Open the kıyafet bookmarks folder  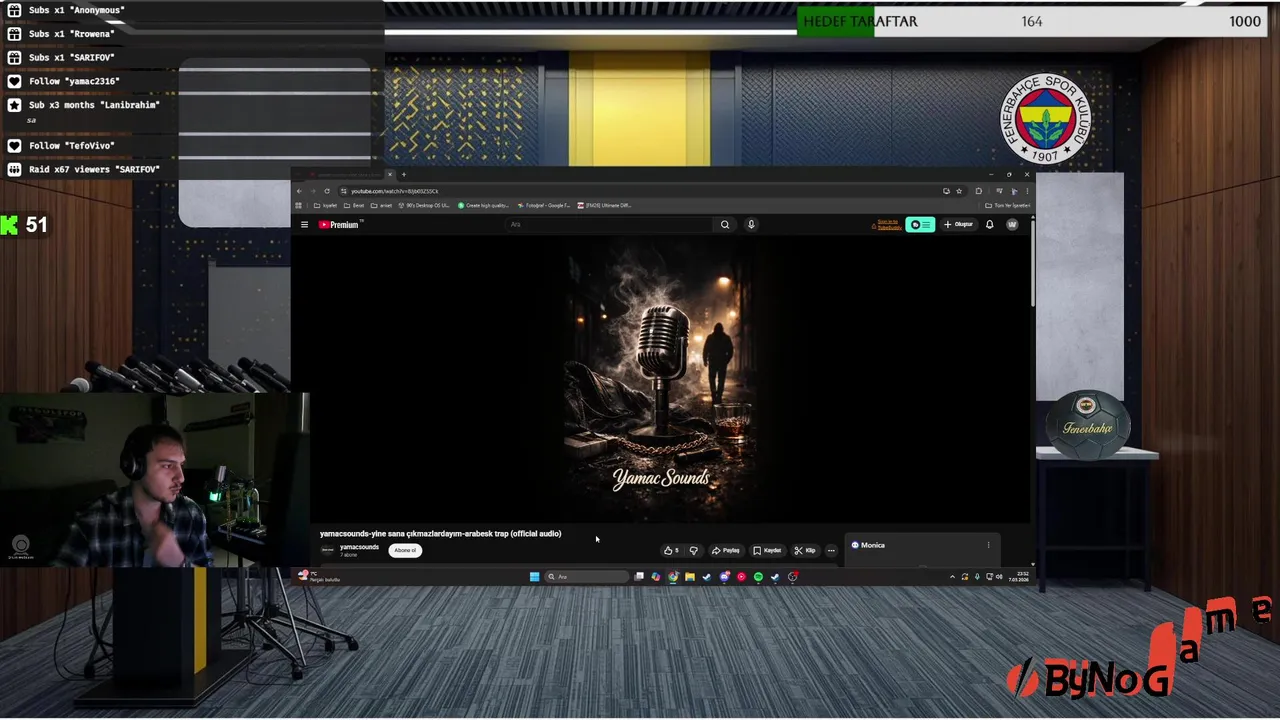325,205
